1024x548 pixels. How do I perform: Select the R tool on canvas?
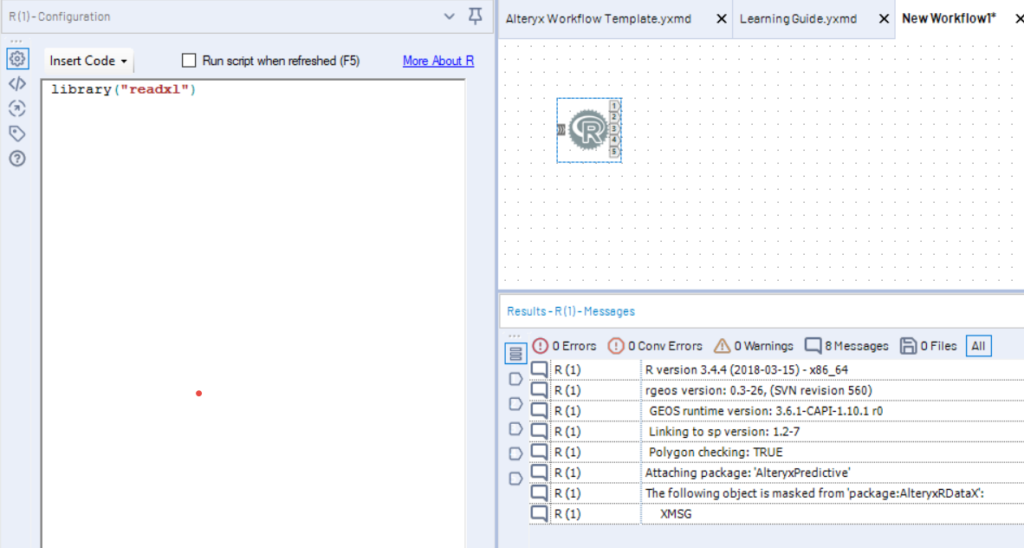(588, 130)
